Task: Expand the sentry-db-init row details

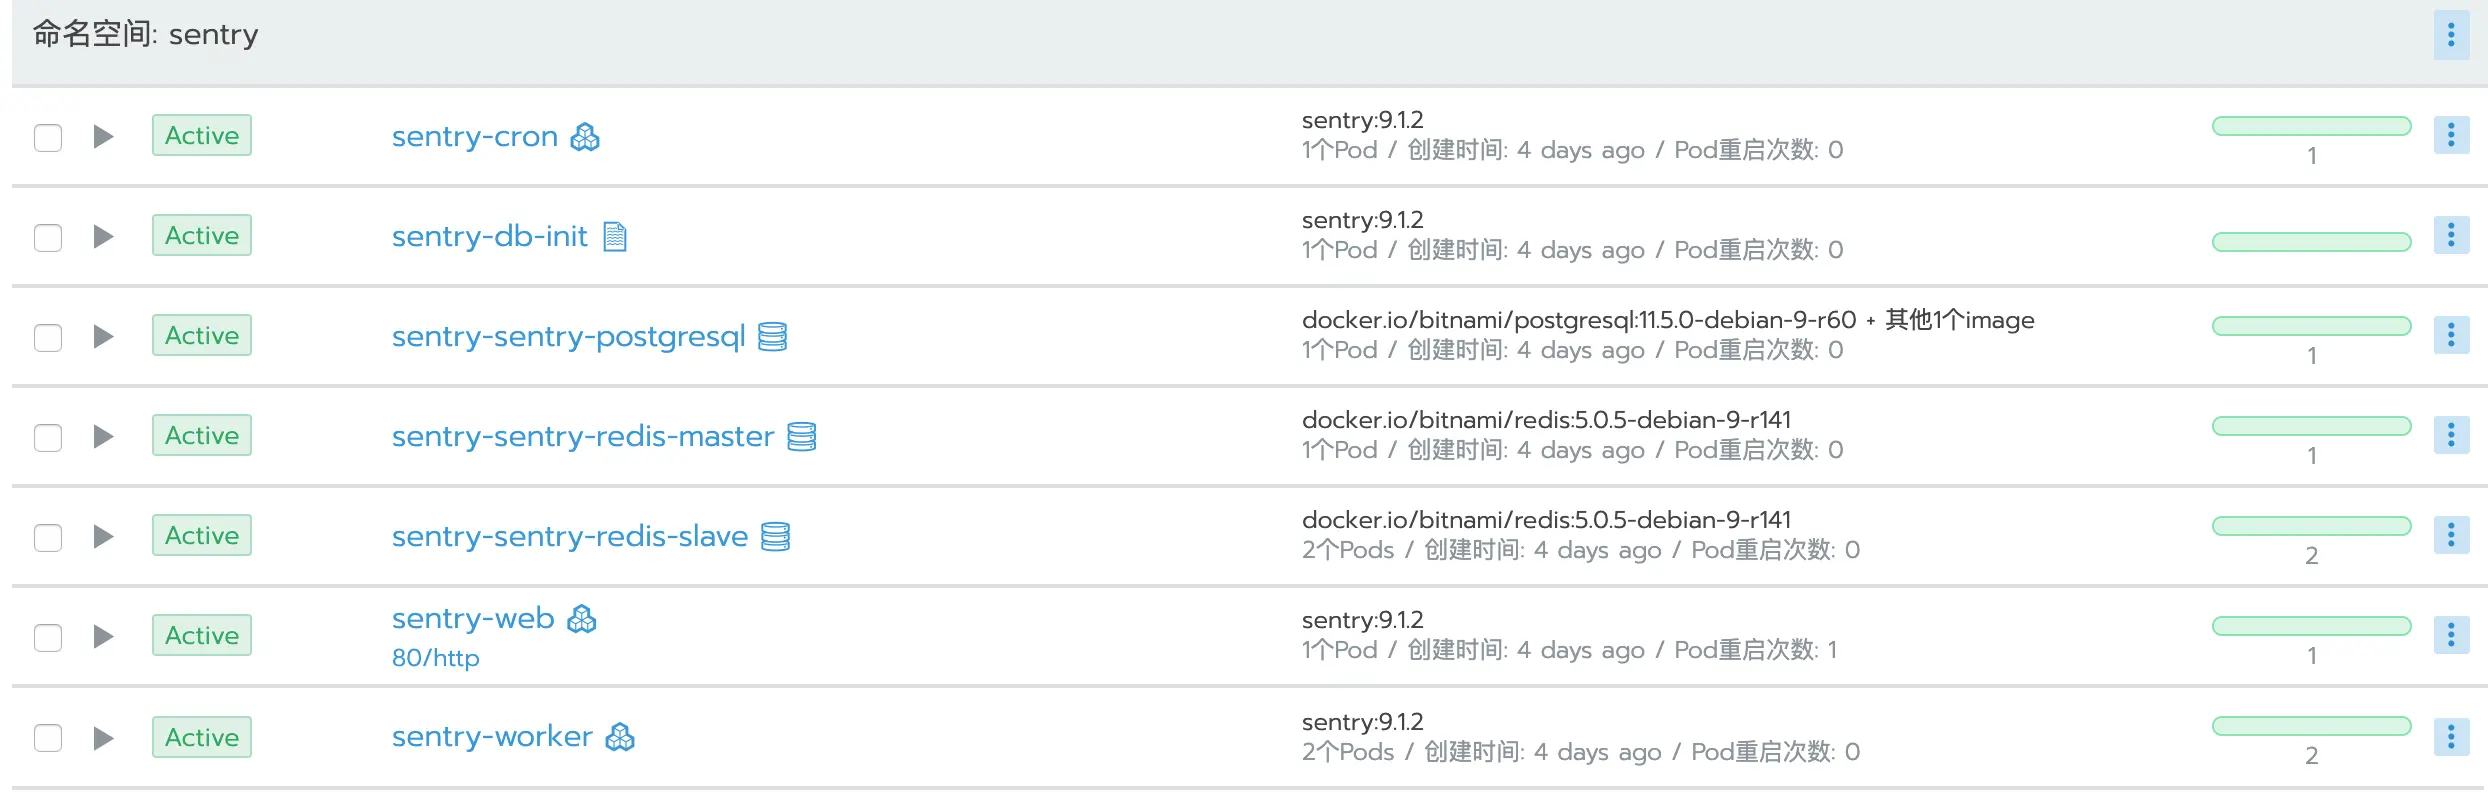Action: pos(103,237)
